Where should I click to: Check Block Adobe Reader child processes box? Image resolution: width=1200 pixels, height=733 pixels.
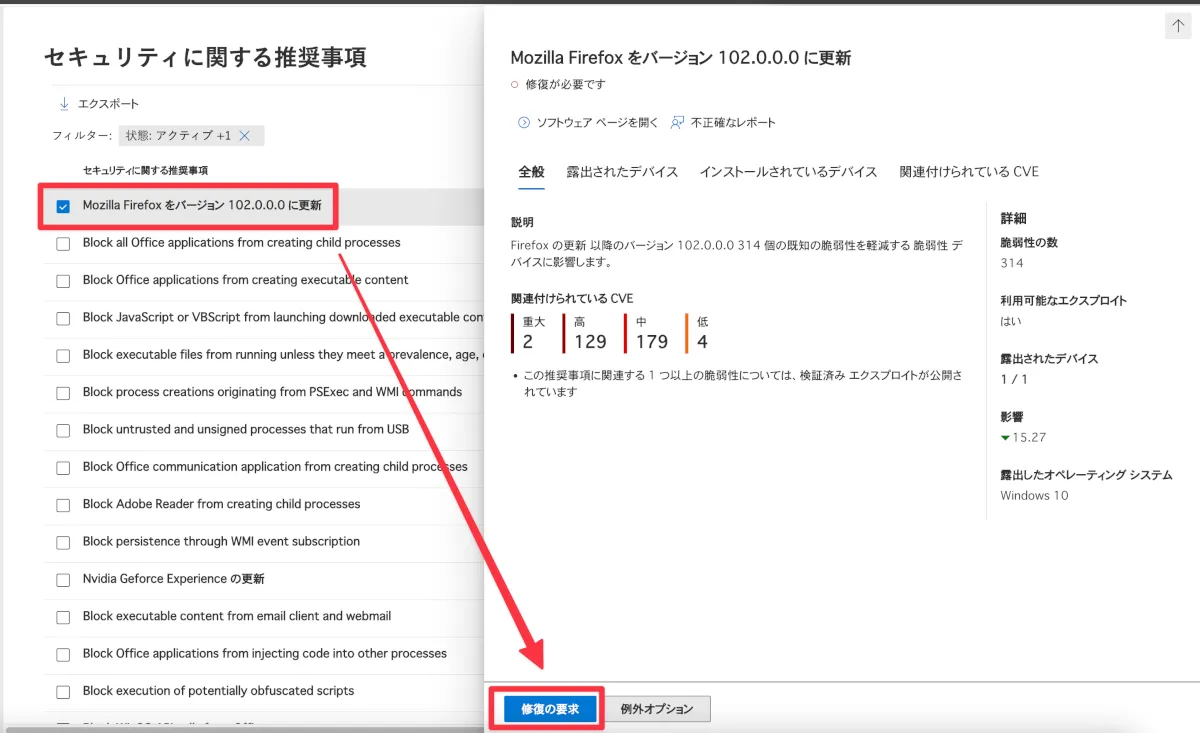click(x=63, y=505)
